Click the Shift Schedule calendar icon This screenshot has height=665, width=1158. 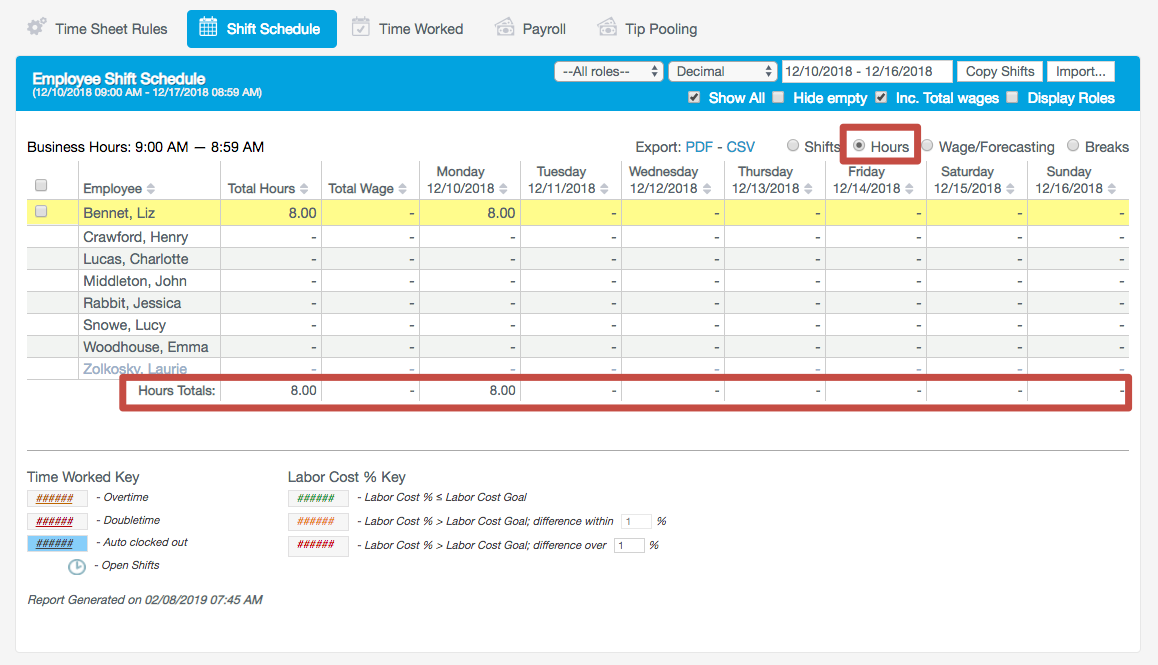[208, 28]
